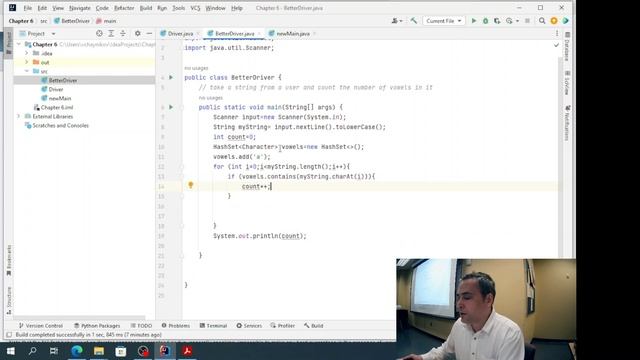The width and height of the screenshot is (640, 360).
Task: Open the Current File run configuration dropdown
Action: (443, 20)
